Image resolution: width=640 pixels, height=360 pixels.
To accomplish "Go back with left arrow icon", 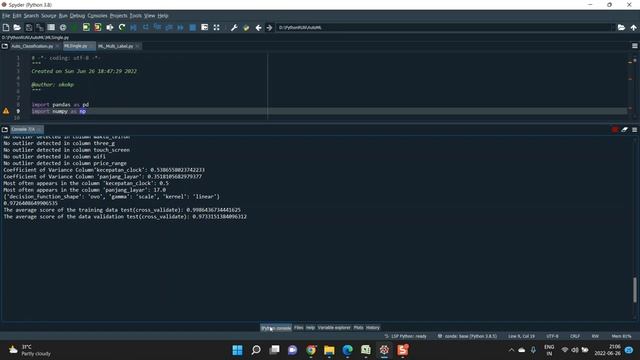I will (258, 27).
